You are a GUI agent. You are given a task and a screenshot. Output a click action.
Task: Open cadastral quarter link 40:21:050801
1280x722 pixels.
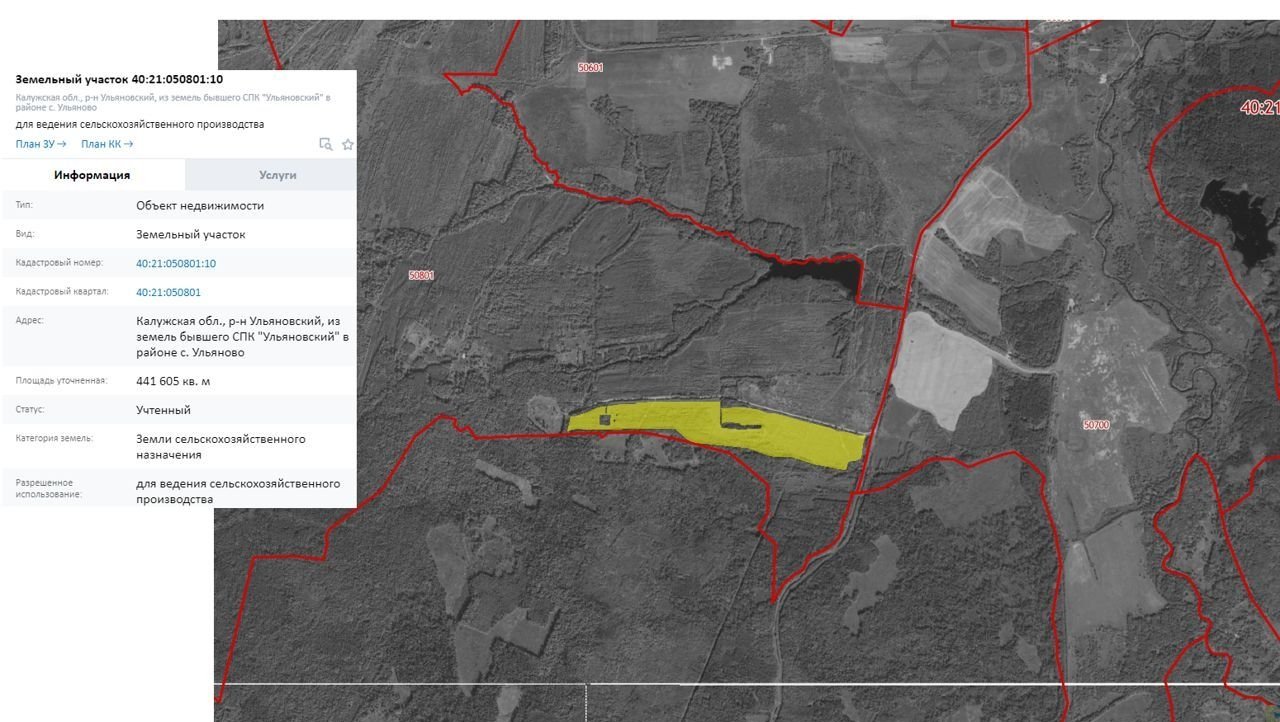click(x=168, y=293)
